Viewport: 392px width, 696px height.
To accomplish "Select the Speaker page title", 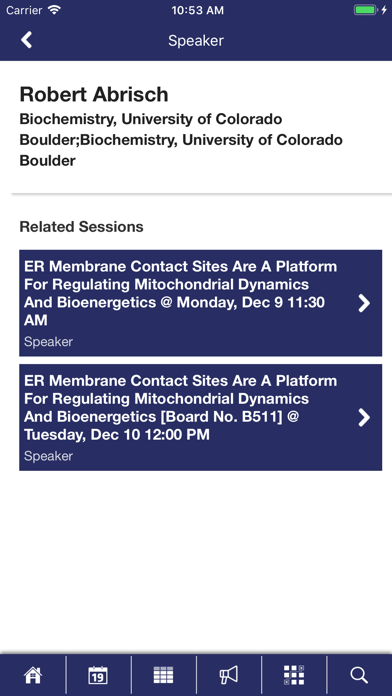I will (x=196, y=40).
